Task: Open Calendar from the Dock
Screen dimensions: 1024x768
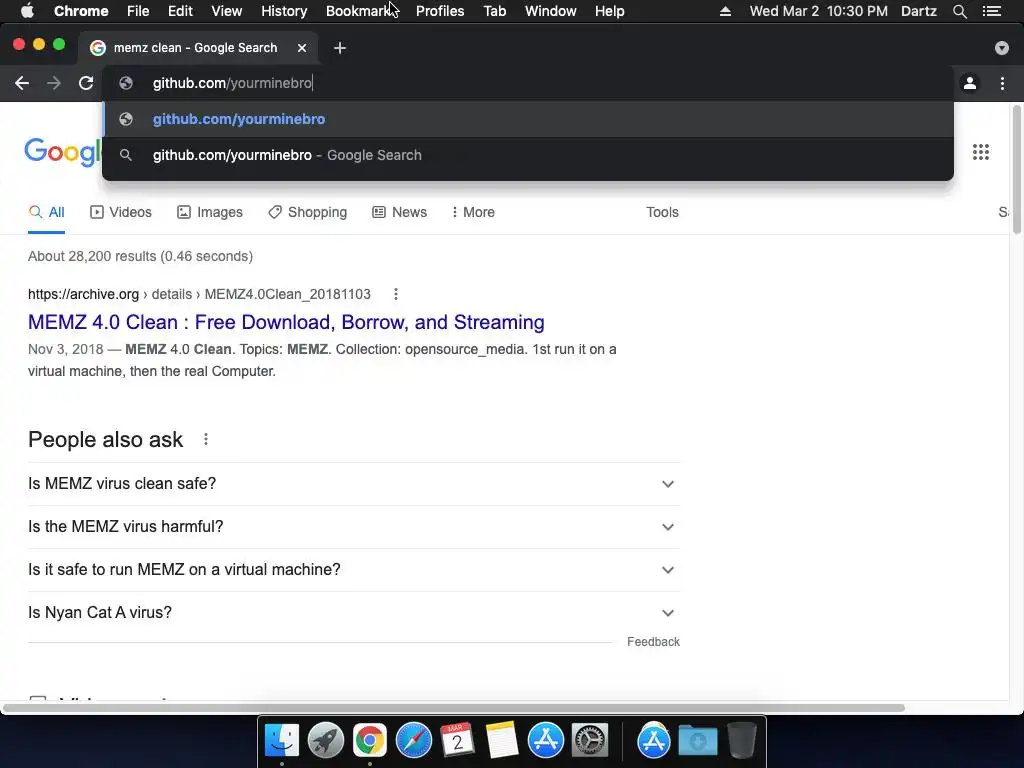Action: [x=457, y=741]
